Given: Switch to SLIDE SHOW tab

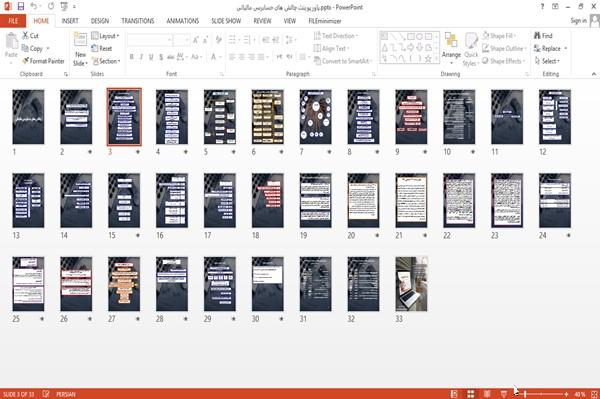Looking at the screenshot, I should (226, 21).
